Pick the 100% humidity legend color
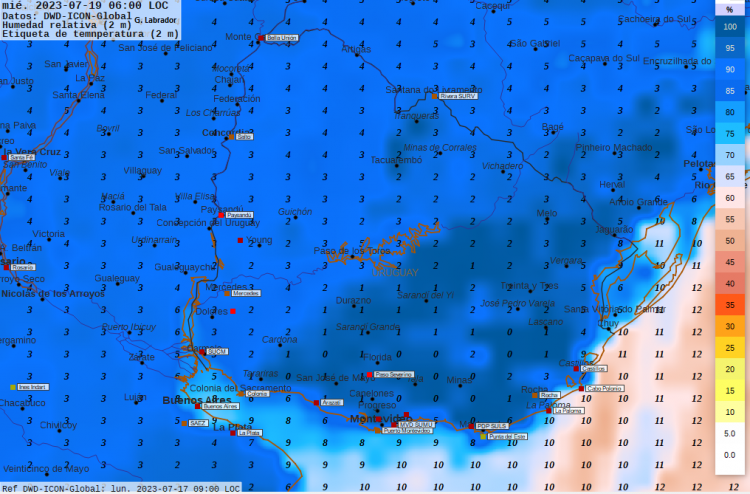 tap(730, 26)
